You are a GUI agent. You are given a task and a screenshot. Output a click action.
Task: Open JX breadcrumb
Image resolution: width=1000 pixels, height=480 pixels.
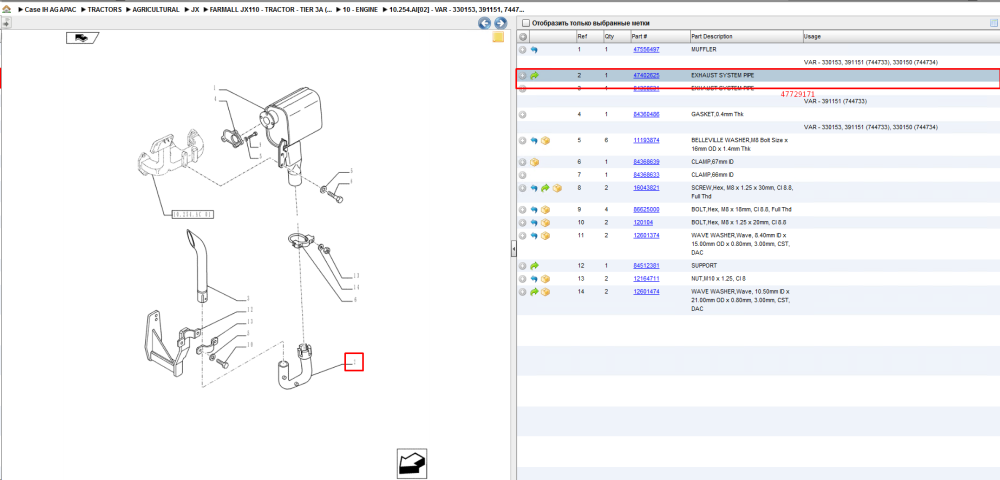195,10
